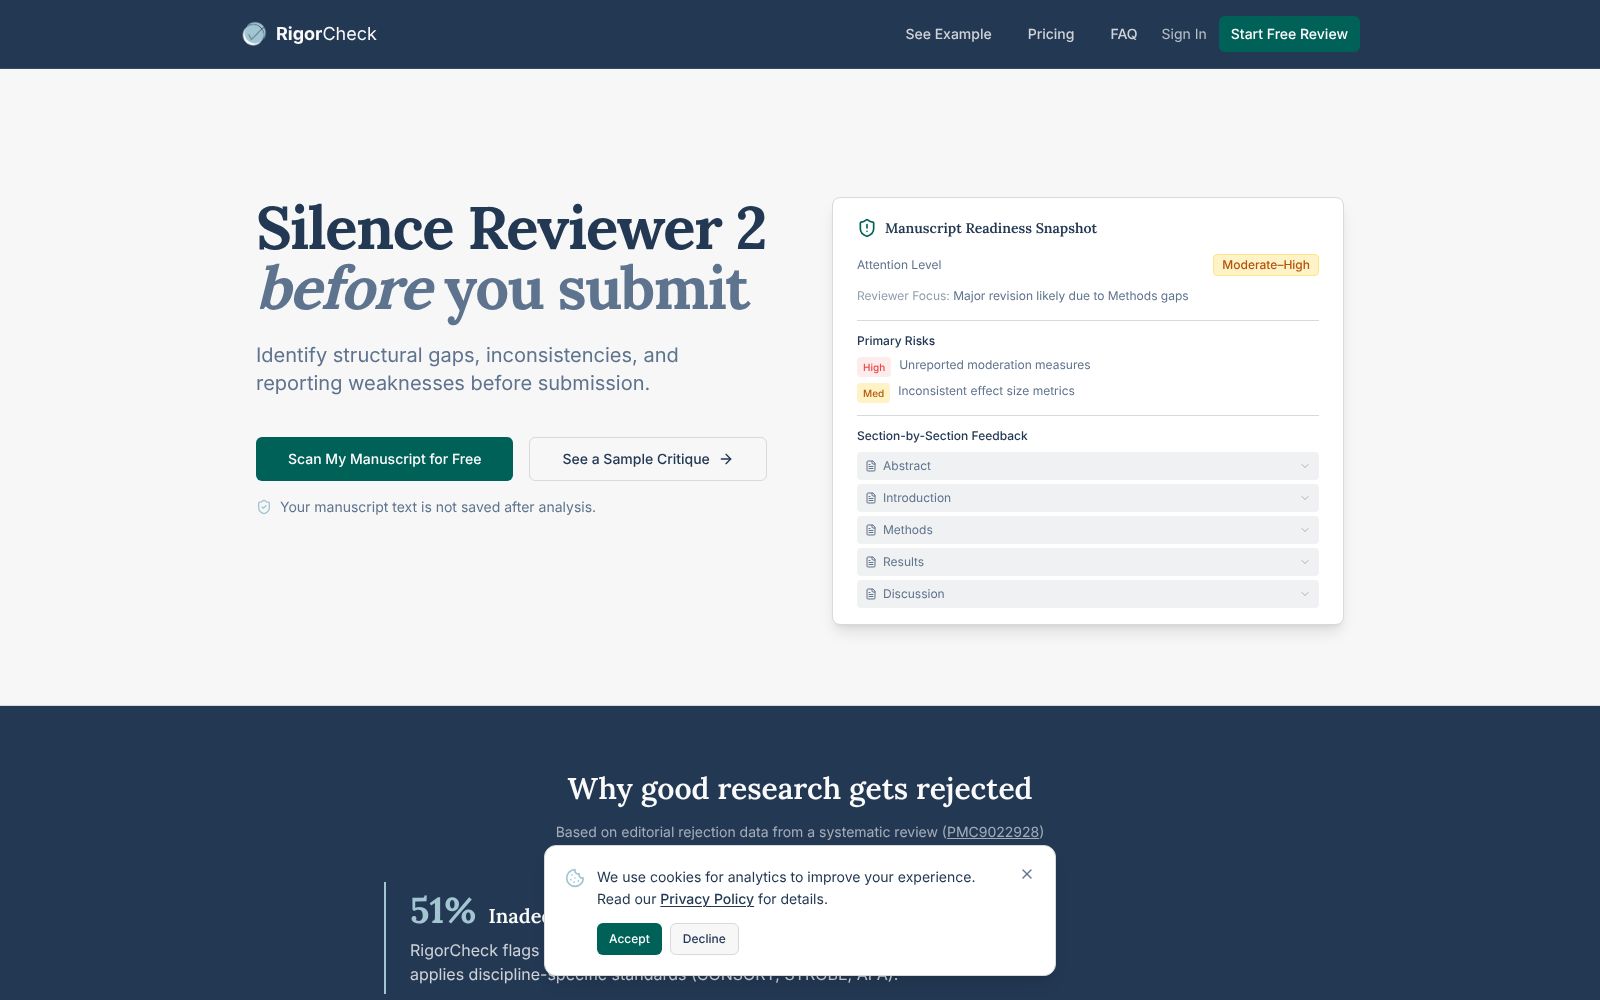The image size is (1600, 1000).
Task: Click the RigorCheck logo icon
Action: [253, 33]
